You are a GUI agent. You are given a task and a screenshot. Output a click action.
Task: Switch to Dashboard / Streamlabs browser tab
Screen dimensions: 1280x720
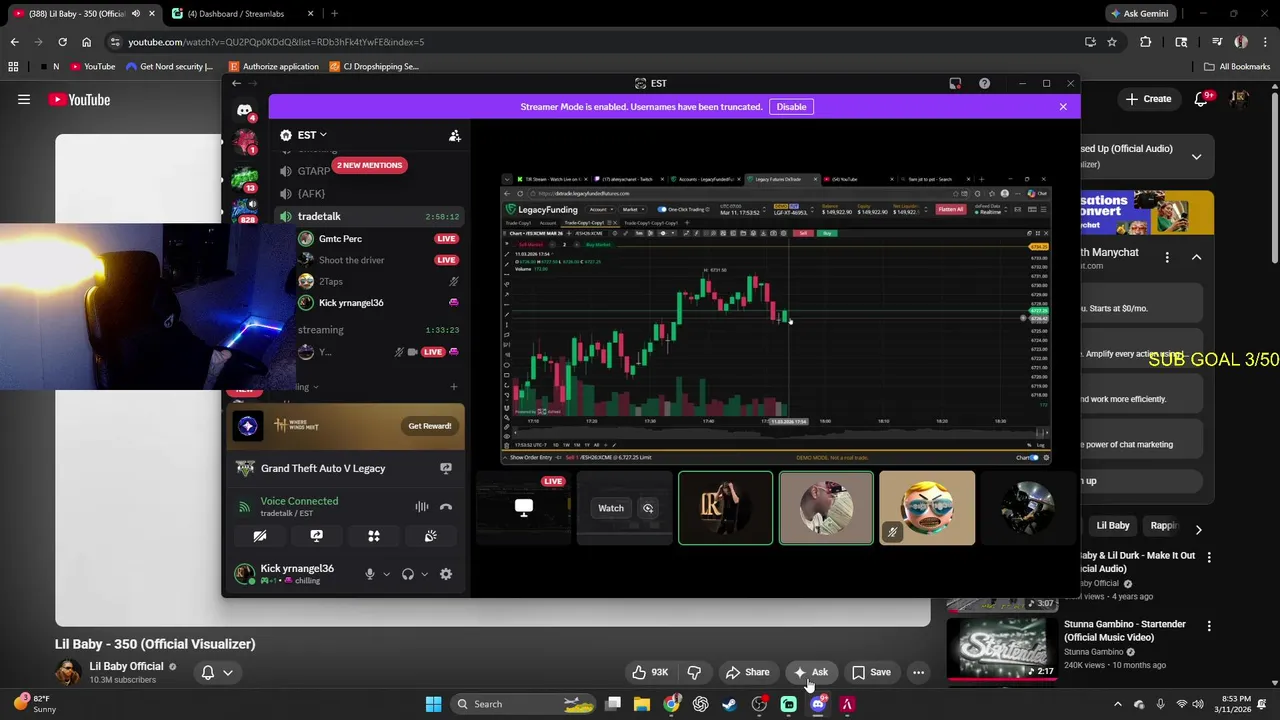point(235,14)
